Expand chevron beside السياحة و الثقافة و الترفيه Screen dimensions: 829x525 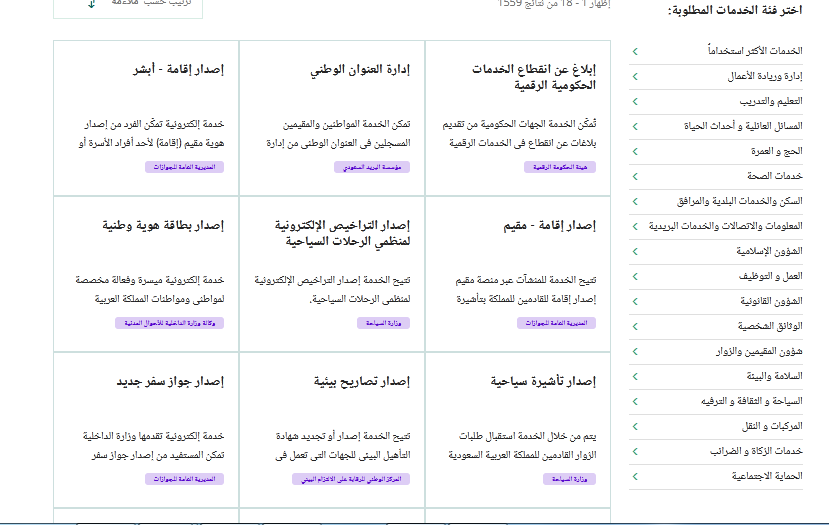pyautogui.click(x=635, y=402)
